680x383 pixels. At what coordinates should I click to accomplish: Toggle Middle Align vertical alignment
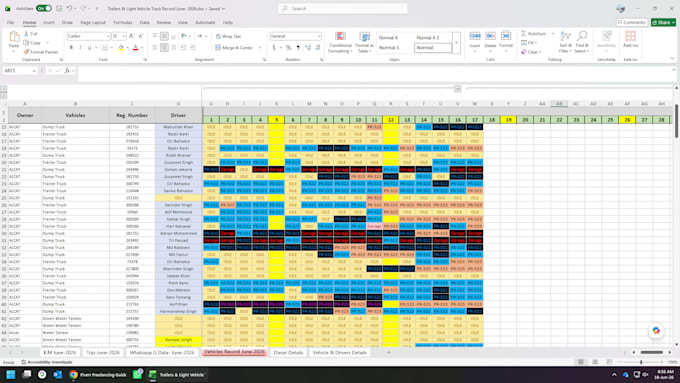pyautogui.click(x=164, y=36)
